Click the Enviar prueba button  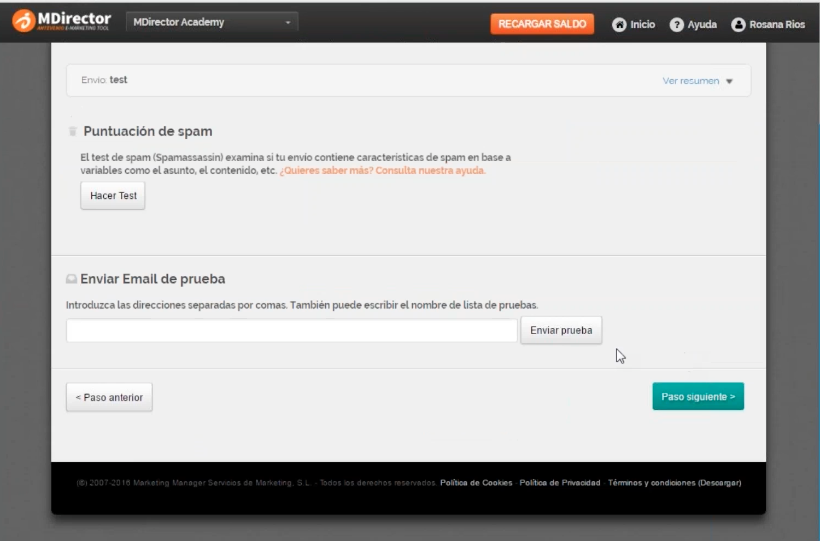coord(561,330)
